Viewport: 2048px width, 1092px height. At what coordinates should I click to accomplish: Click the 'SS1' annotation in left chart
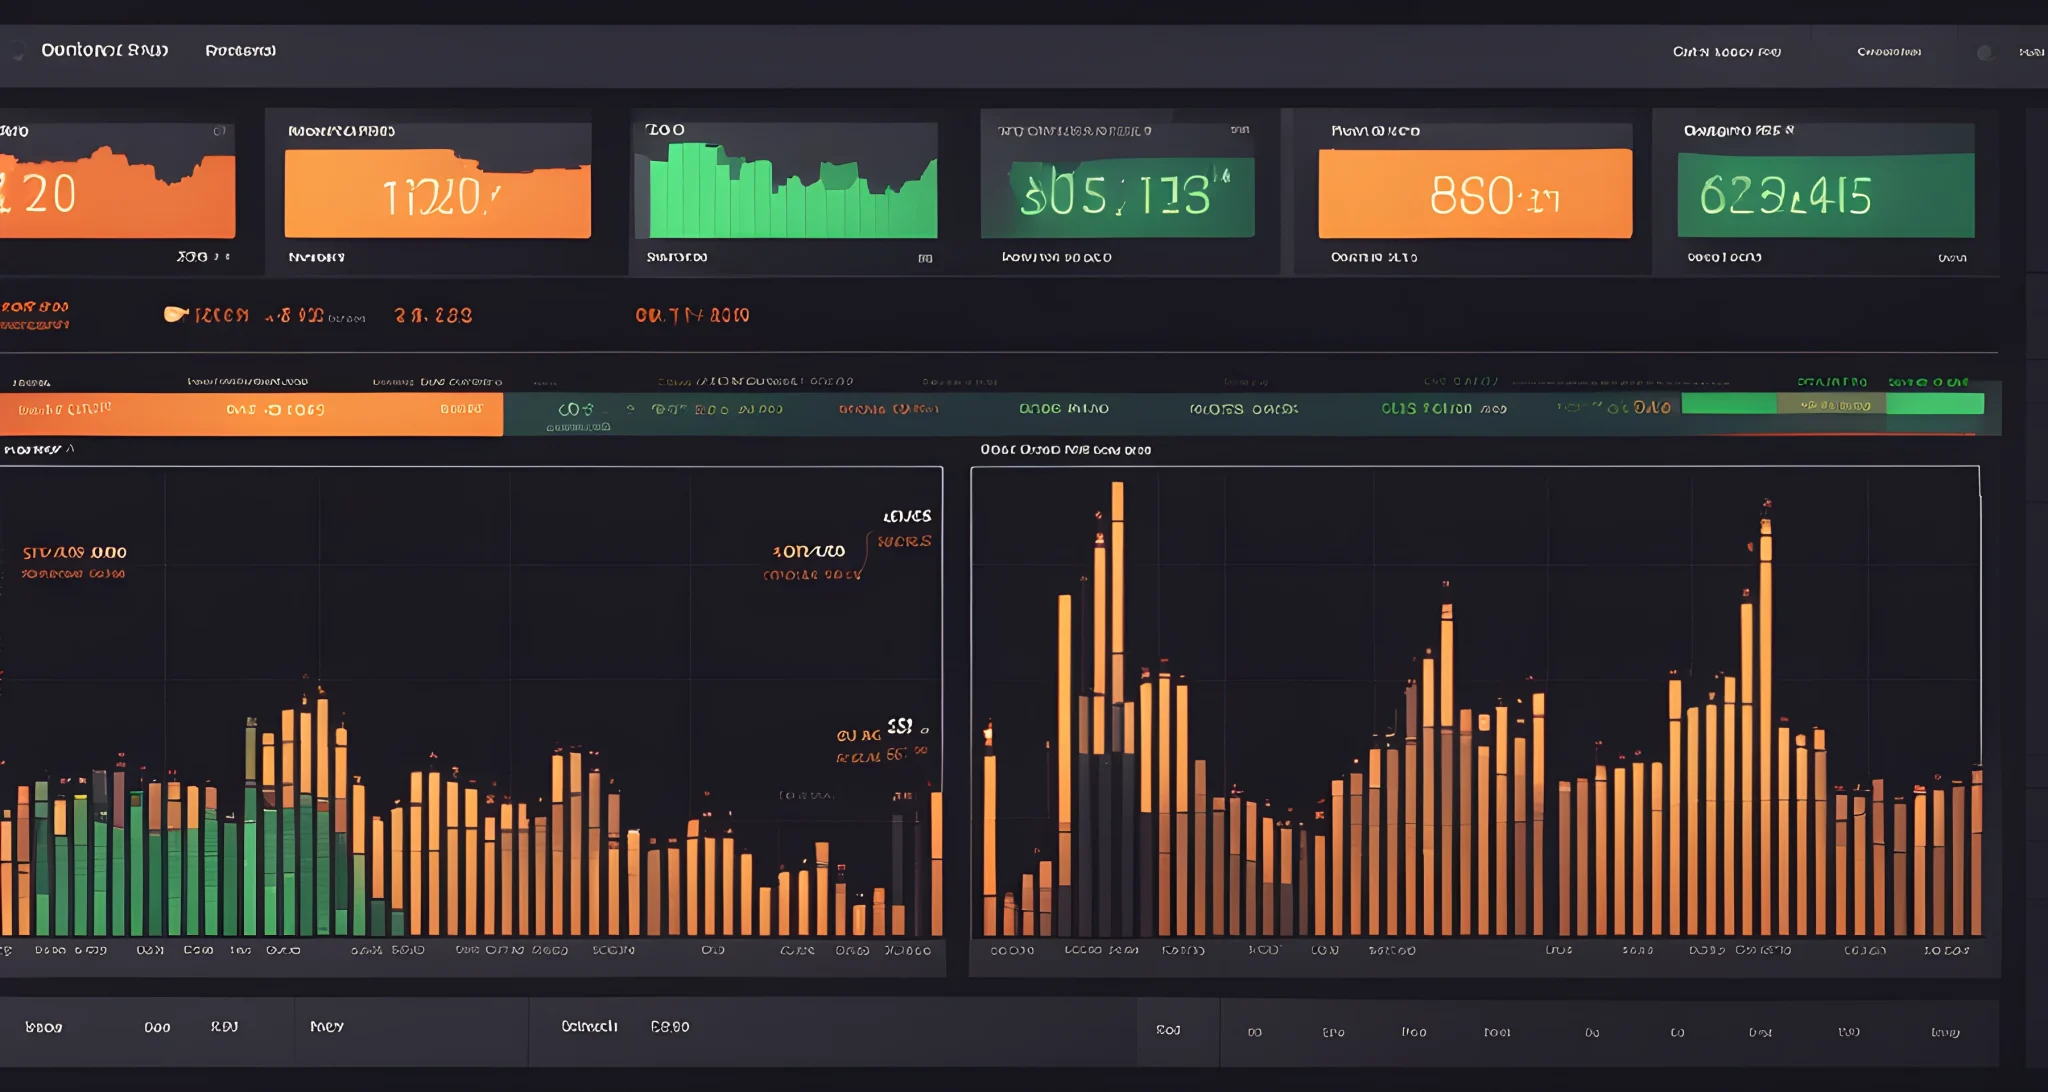(x=900, y=726)
